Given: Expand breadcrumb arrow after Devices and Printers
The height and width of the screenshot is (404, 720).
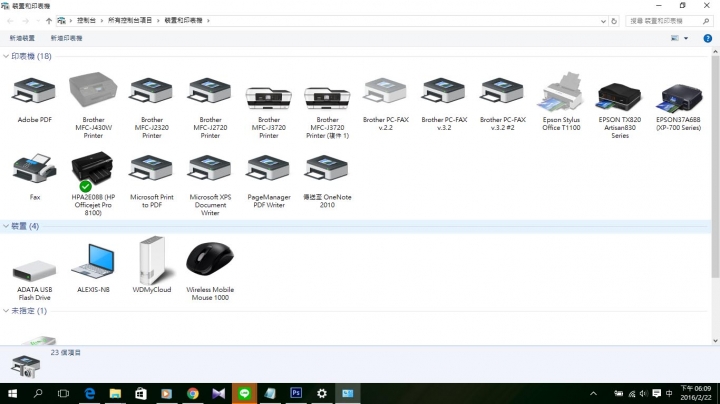Looking at the screenshot, I should (208, 21).
